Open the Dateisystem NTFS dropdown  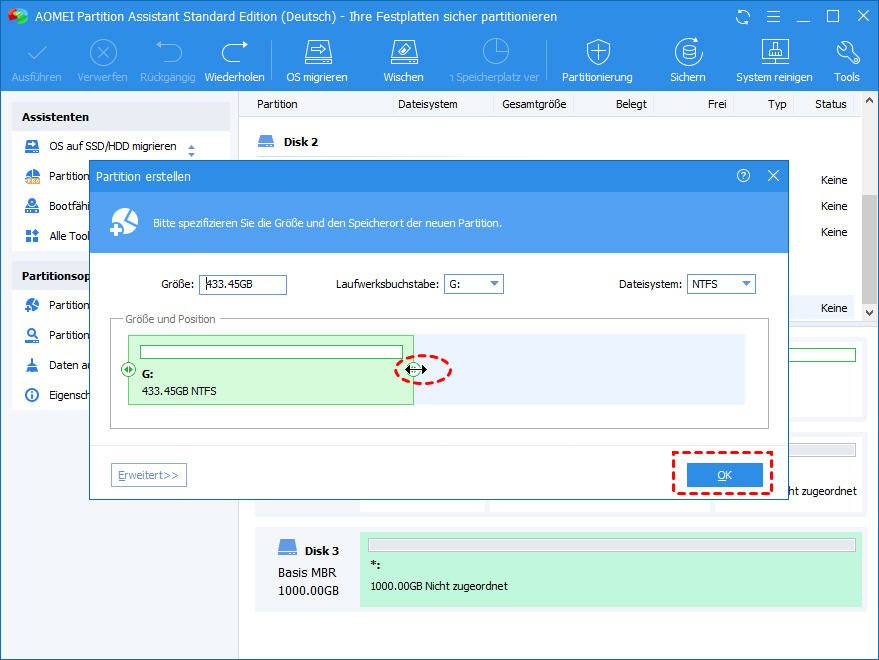721,284
